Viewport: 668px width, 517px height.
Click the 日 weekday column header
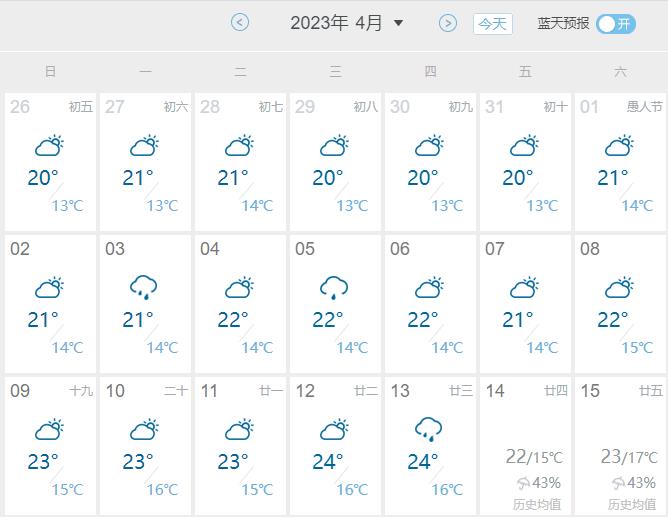click(50, 72)
